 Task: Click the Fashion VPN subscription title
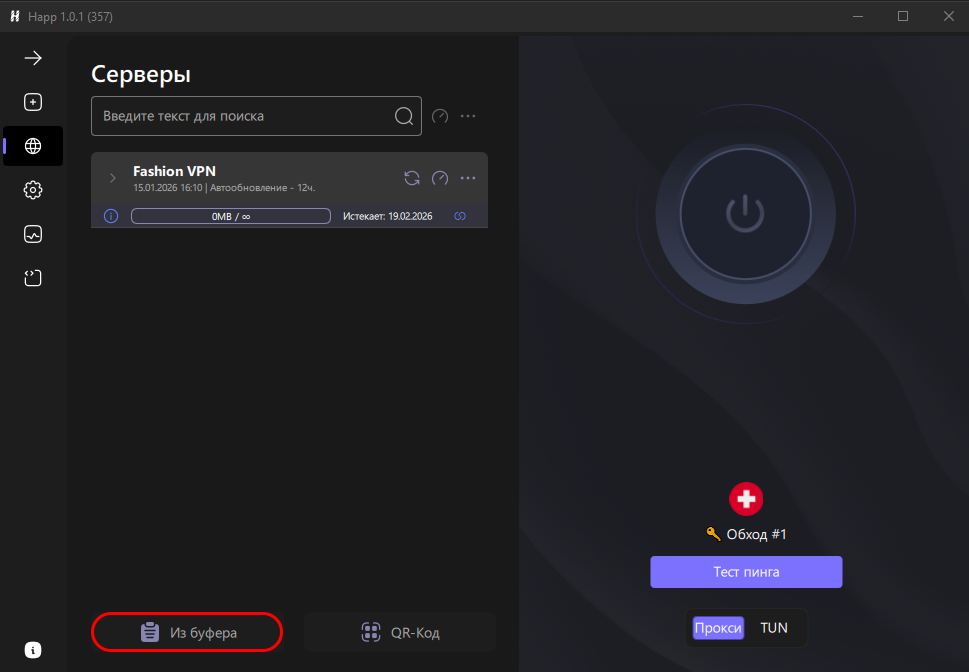(174, 171)
